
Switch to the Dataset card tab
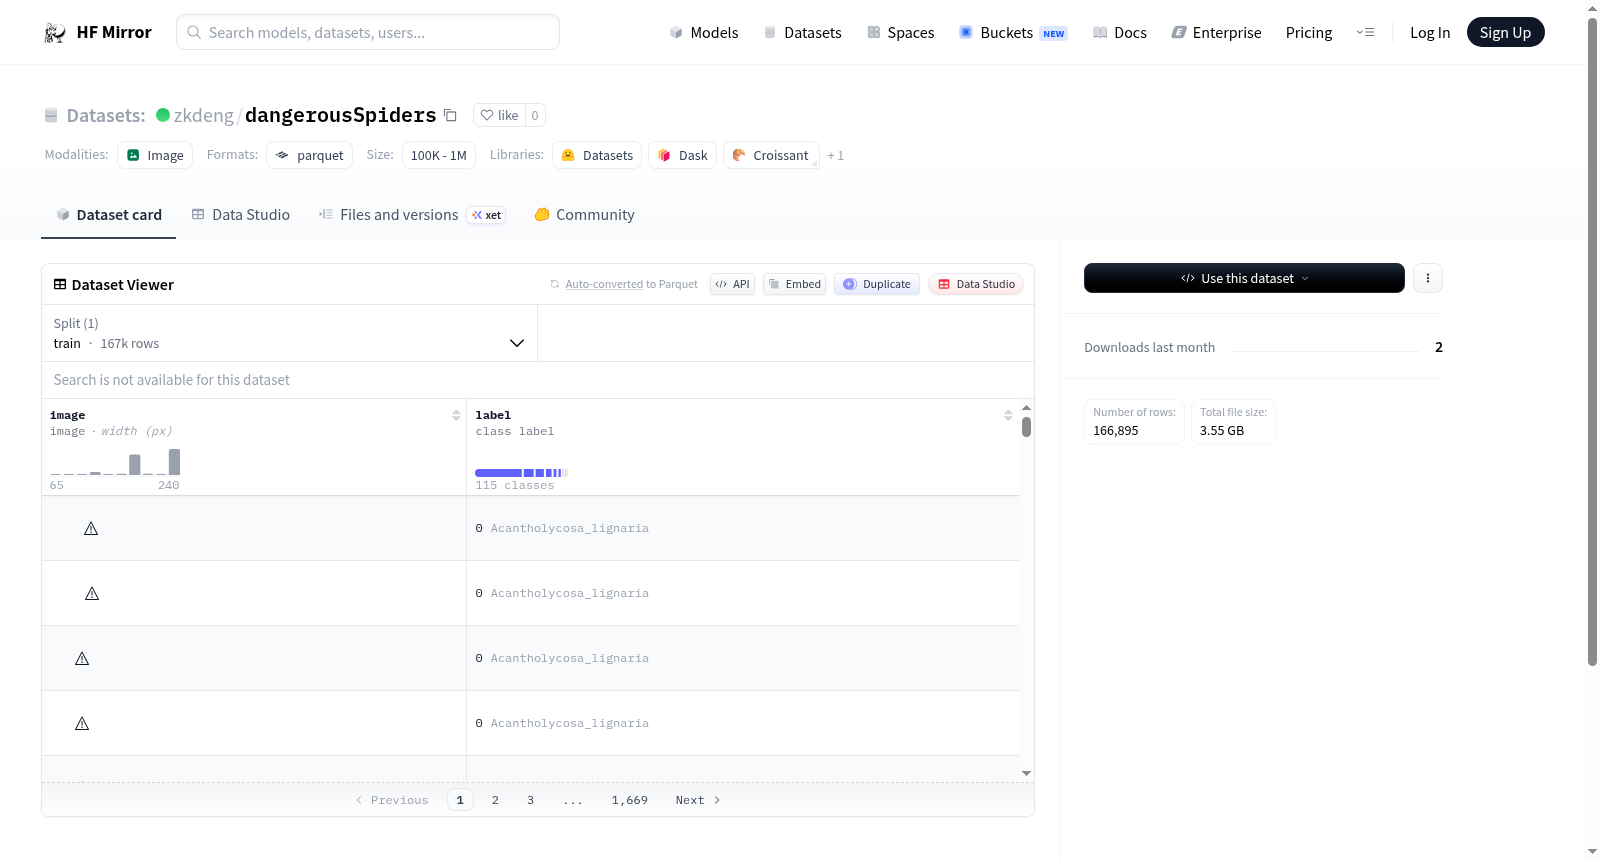tap(109, 214)
